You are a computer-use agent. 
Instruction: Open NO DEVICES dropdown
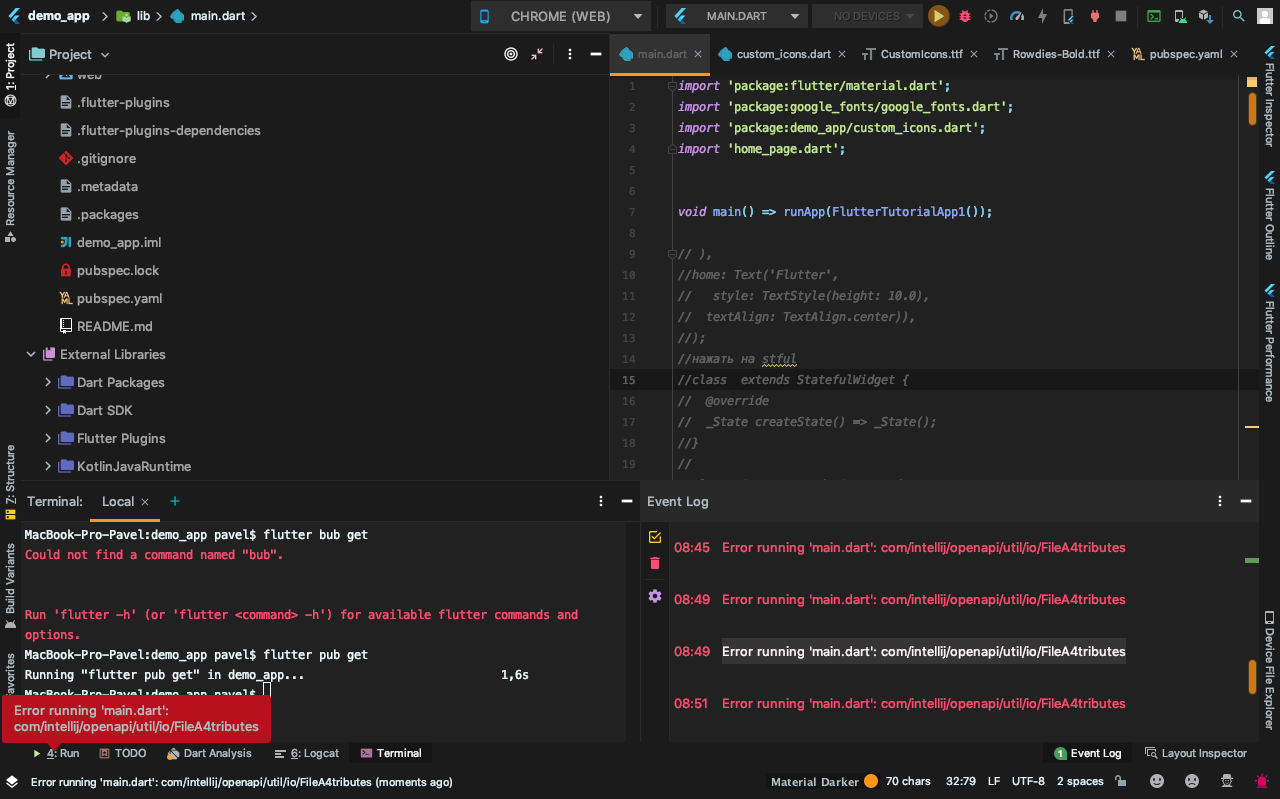pos(867,16)
